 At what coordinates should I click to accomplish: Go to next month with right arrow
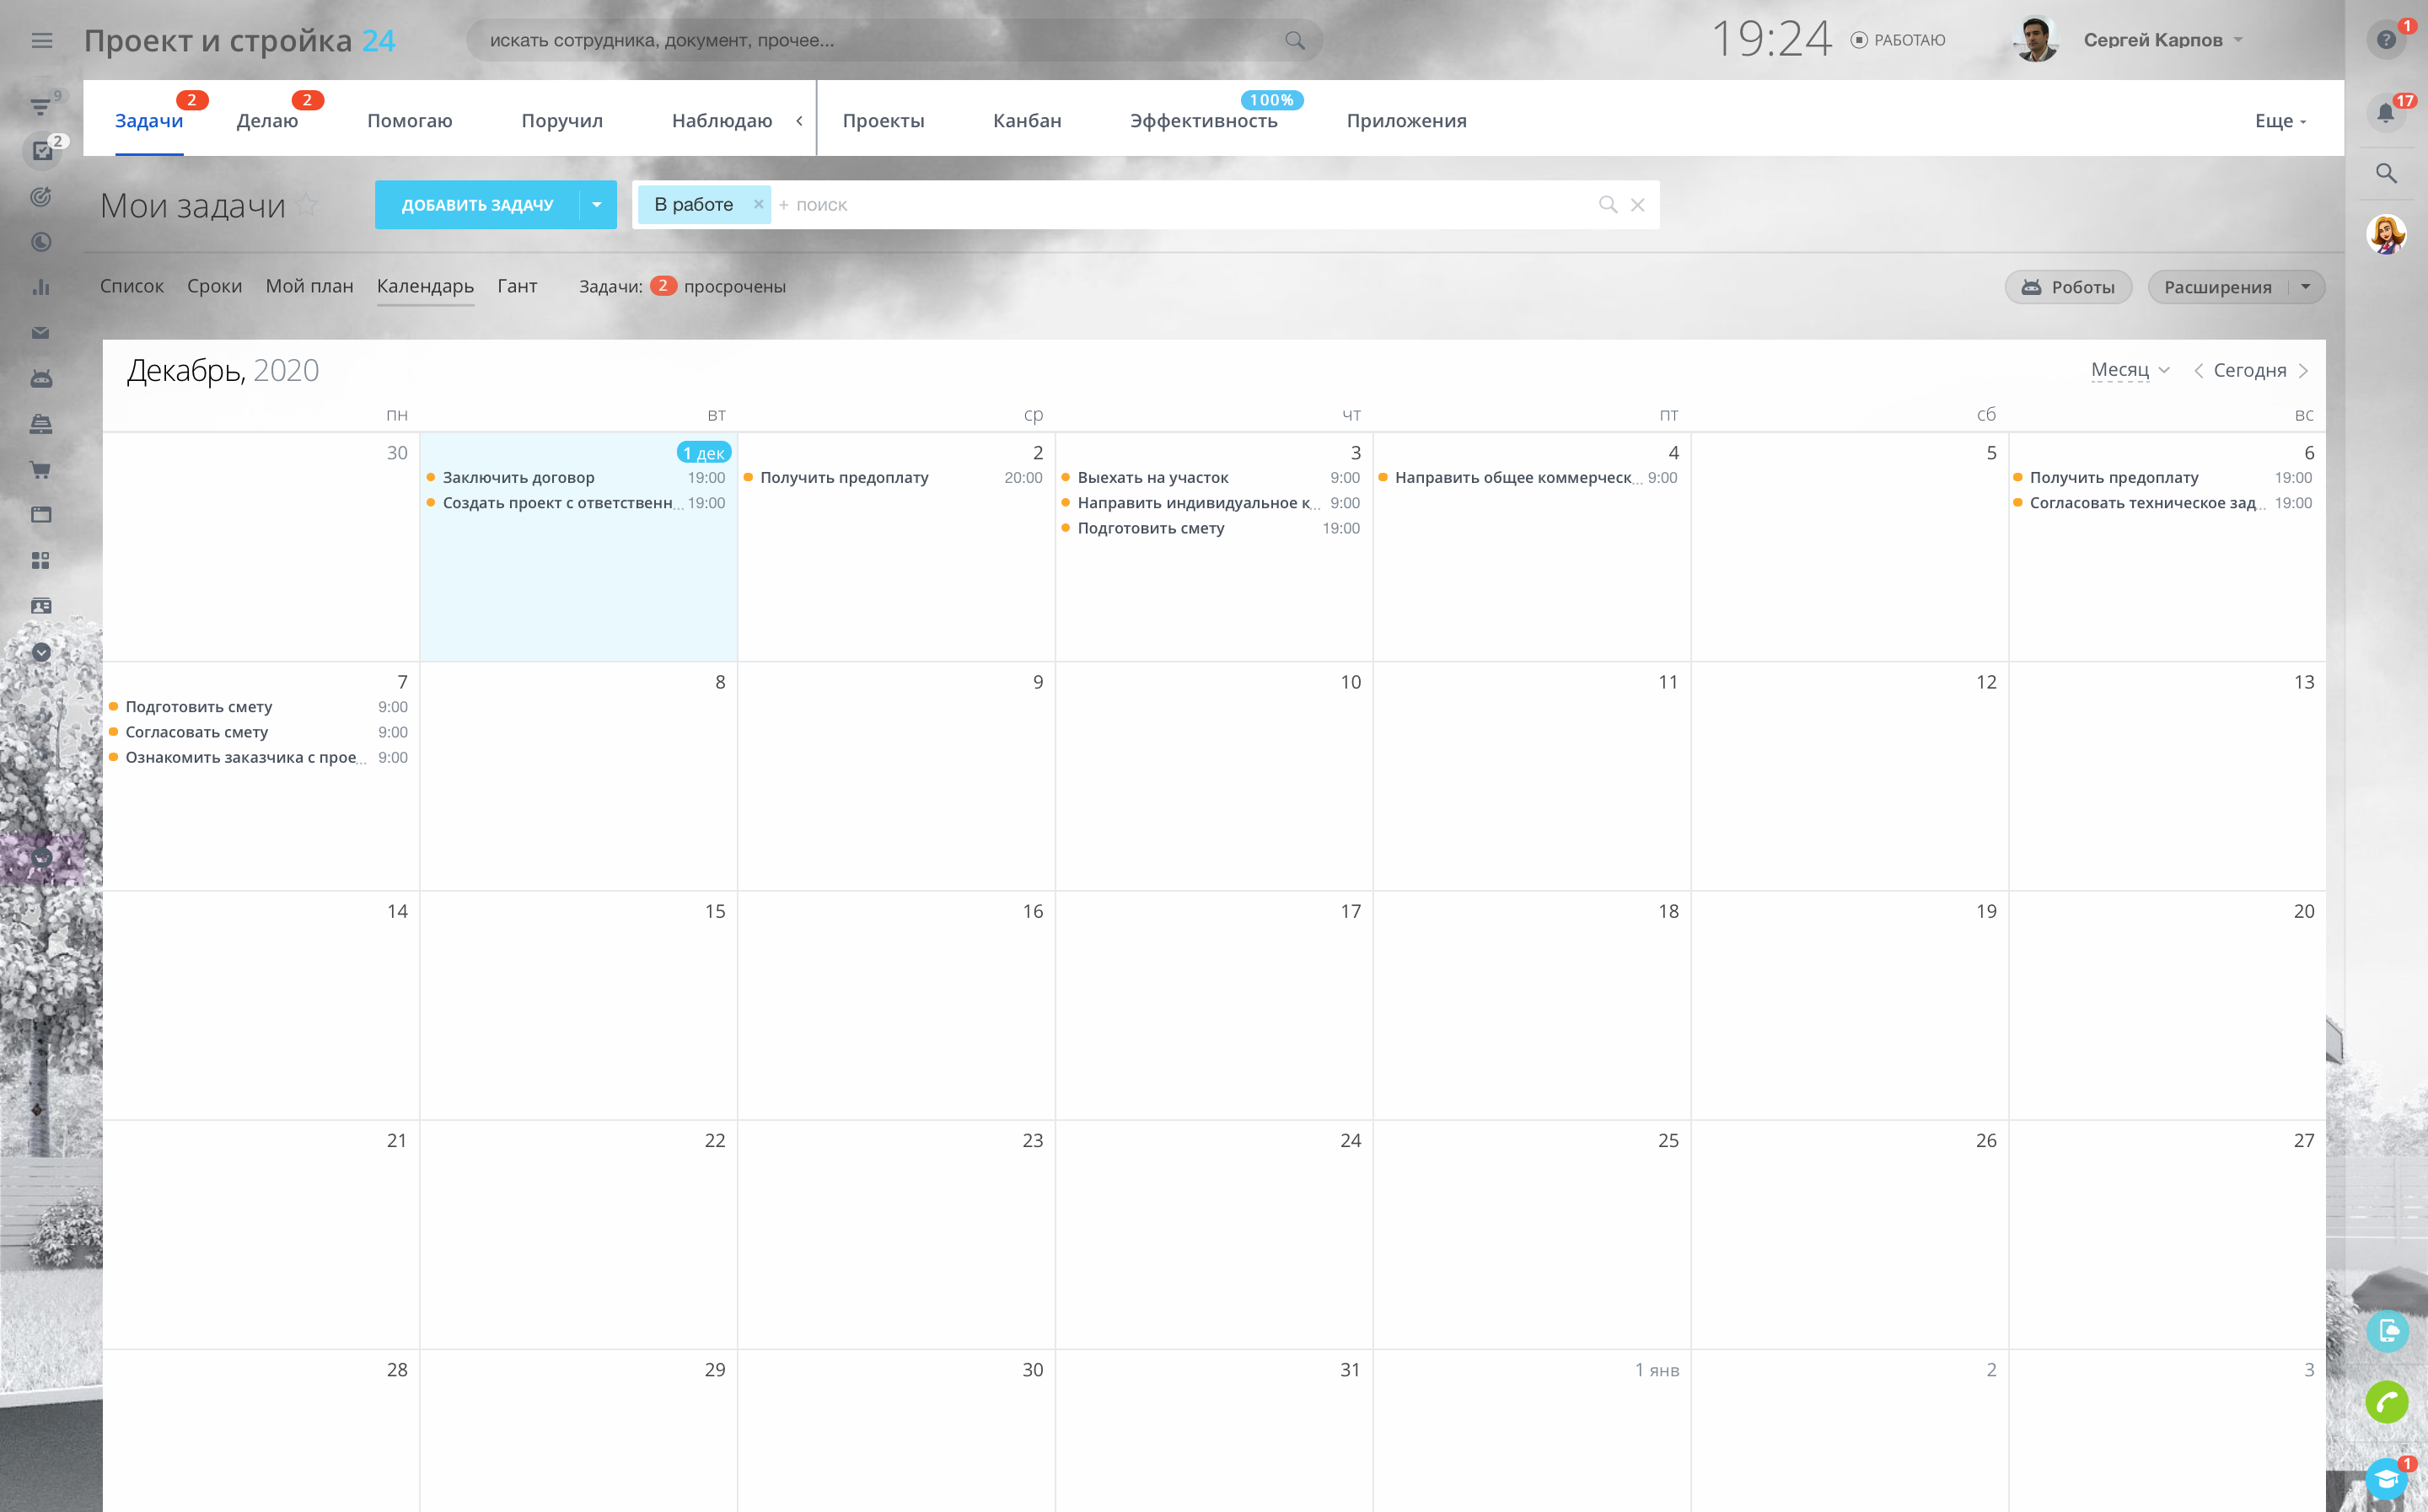(x=2304, y=371)
